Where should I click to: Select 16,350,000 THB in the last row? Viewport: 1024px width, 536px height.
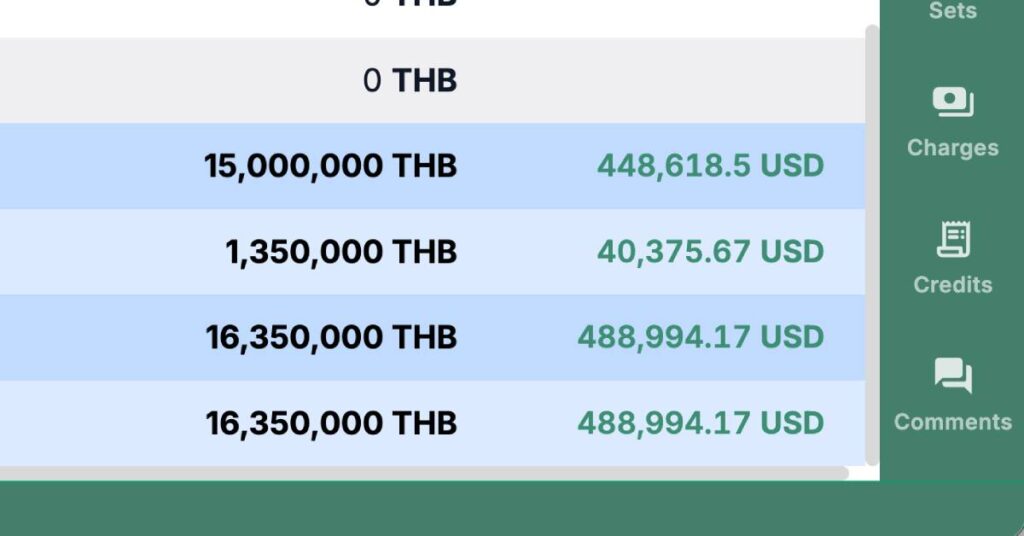coord(331,423)
